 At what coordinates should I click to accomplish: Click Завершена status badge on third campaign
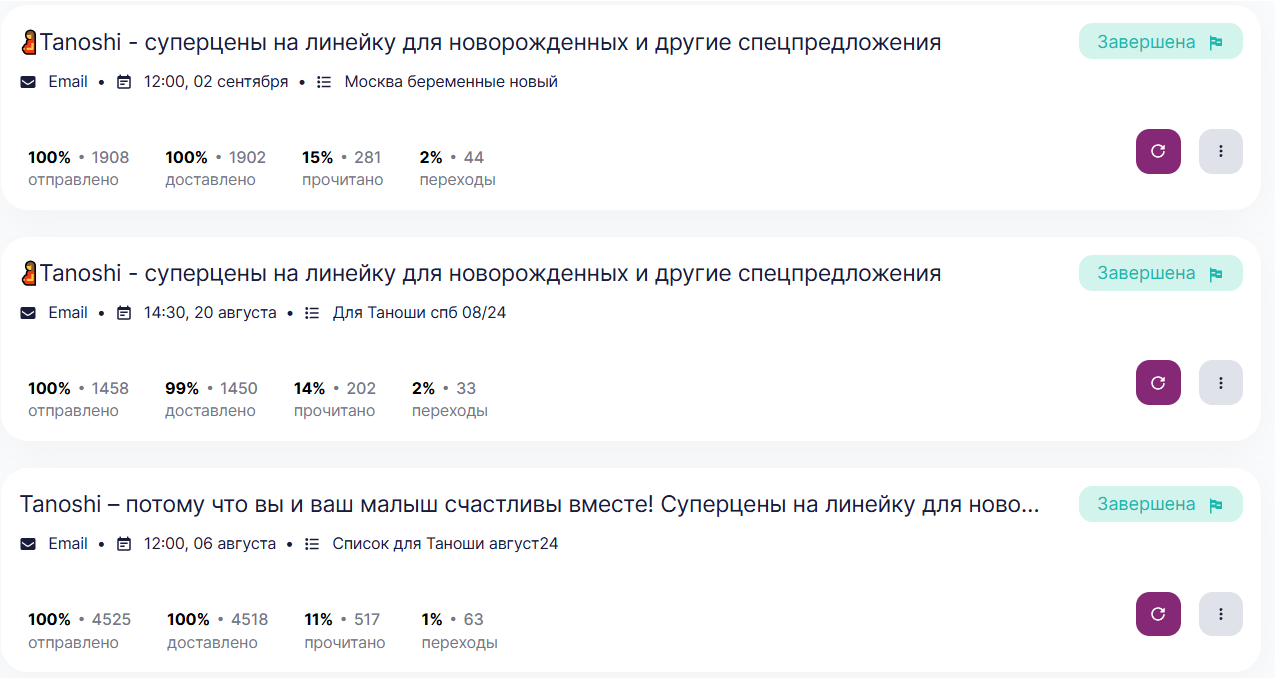pos(1160,504)
